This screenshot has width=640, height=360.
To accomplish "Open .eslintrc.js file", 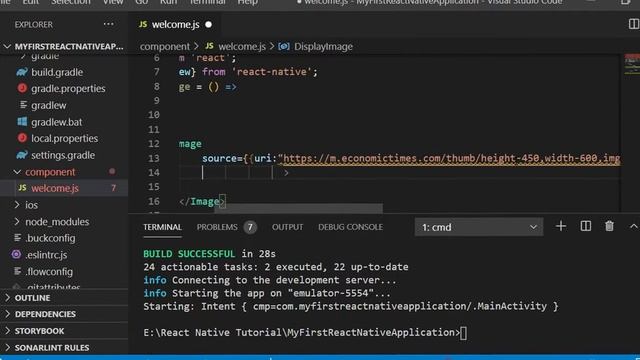I will (46, 255).
